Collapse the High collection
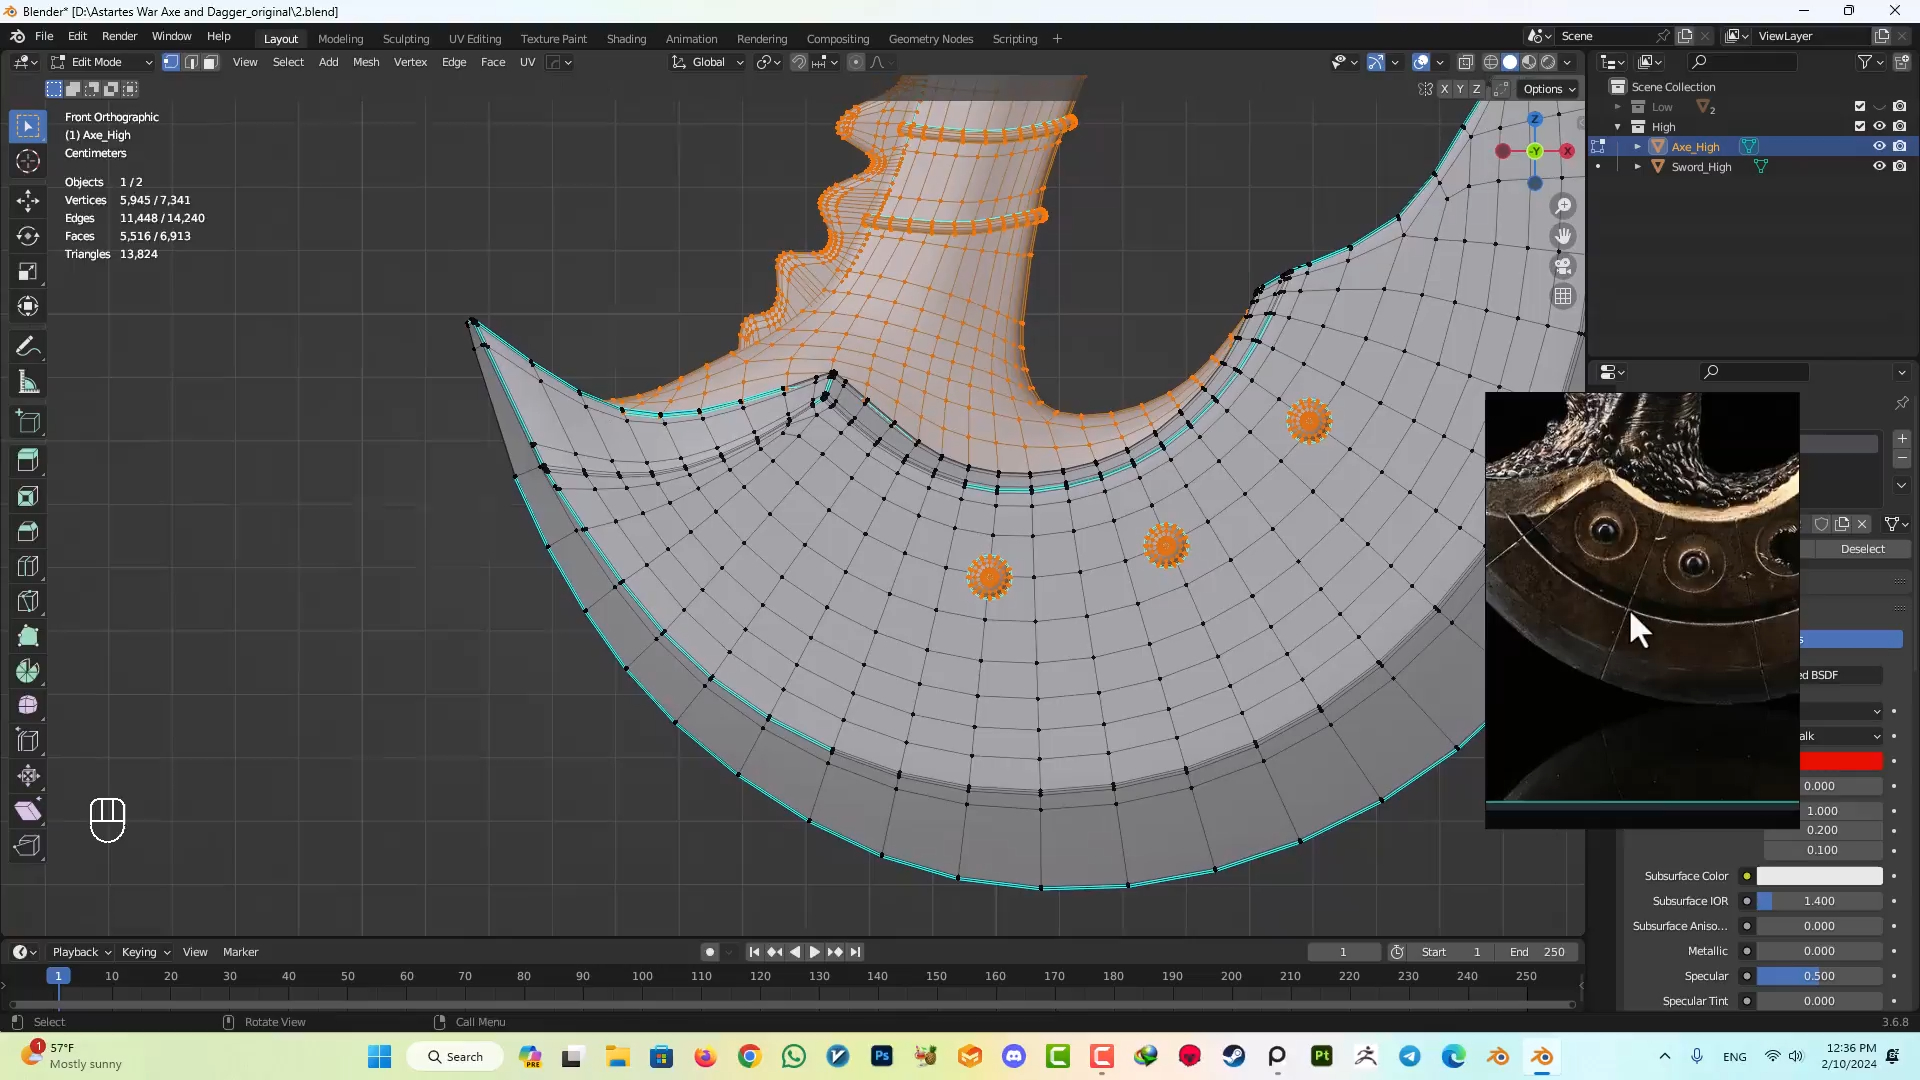The width and height of the screenshot is (1920, 1080). (1619, 127)
